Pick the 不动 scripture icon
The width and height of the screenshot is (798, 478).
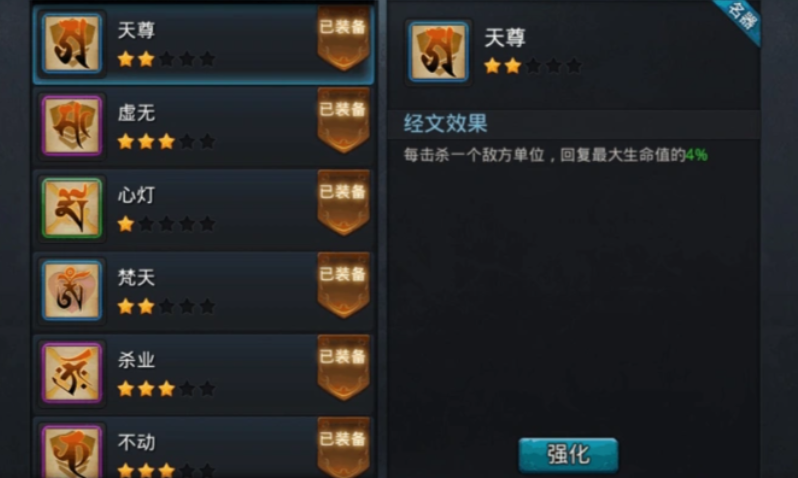pos(72,452)
